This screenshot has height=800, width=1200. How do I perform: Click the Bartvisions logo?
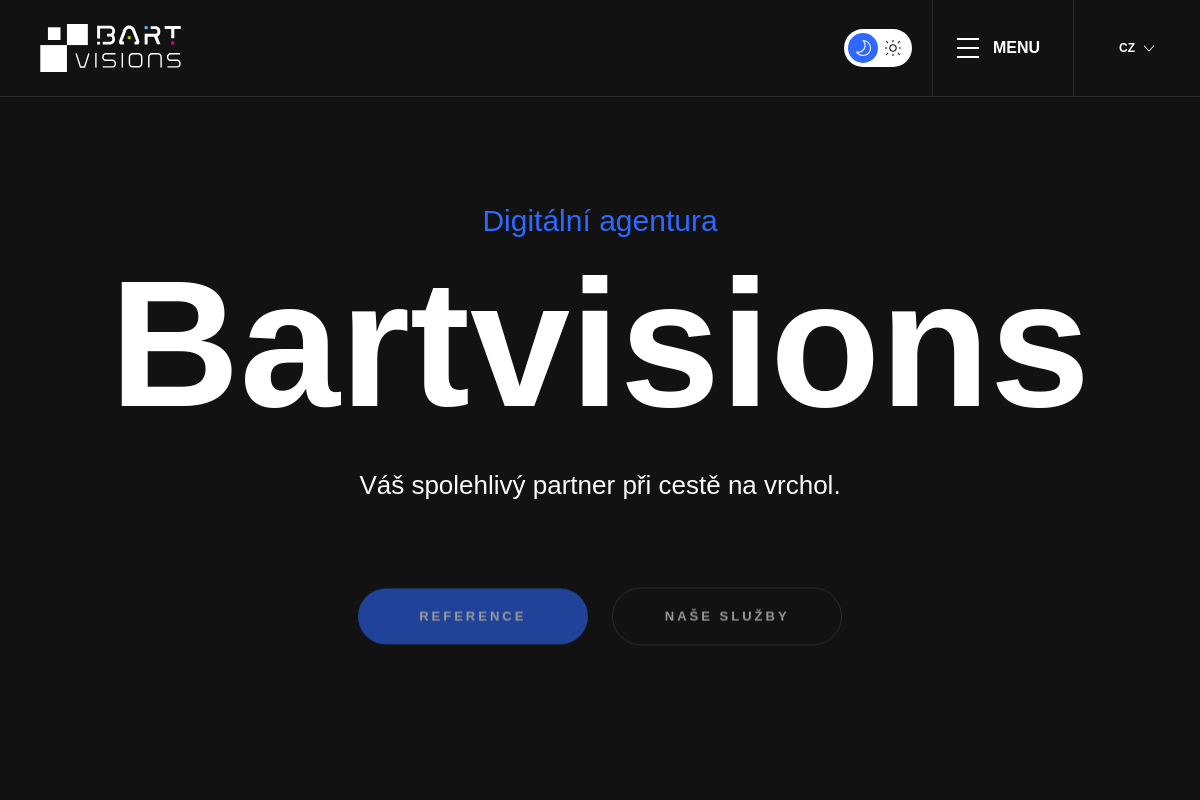pyautogui.click(x=110, y=47)
